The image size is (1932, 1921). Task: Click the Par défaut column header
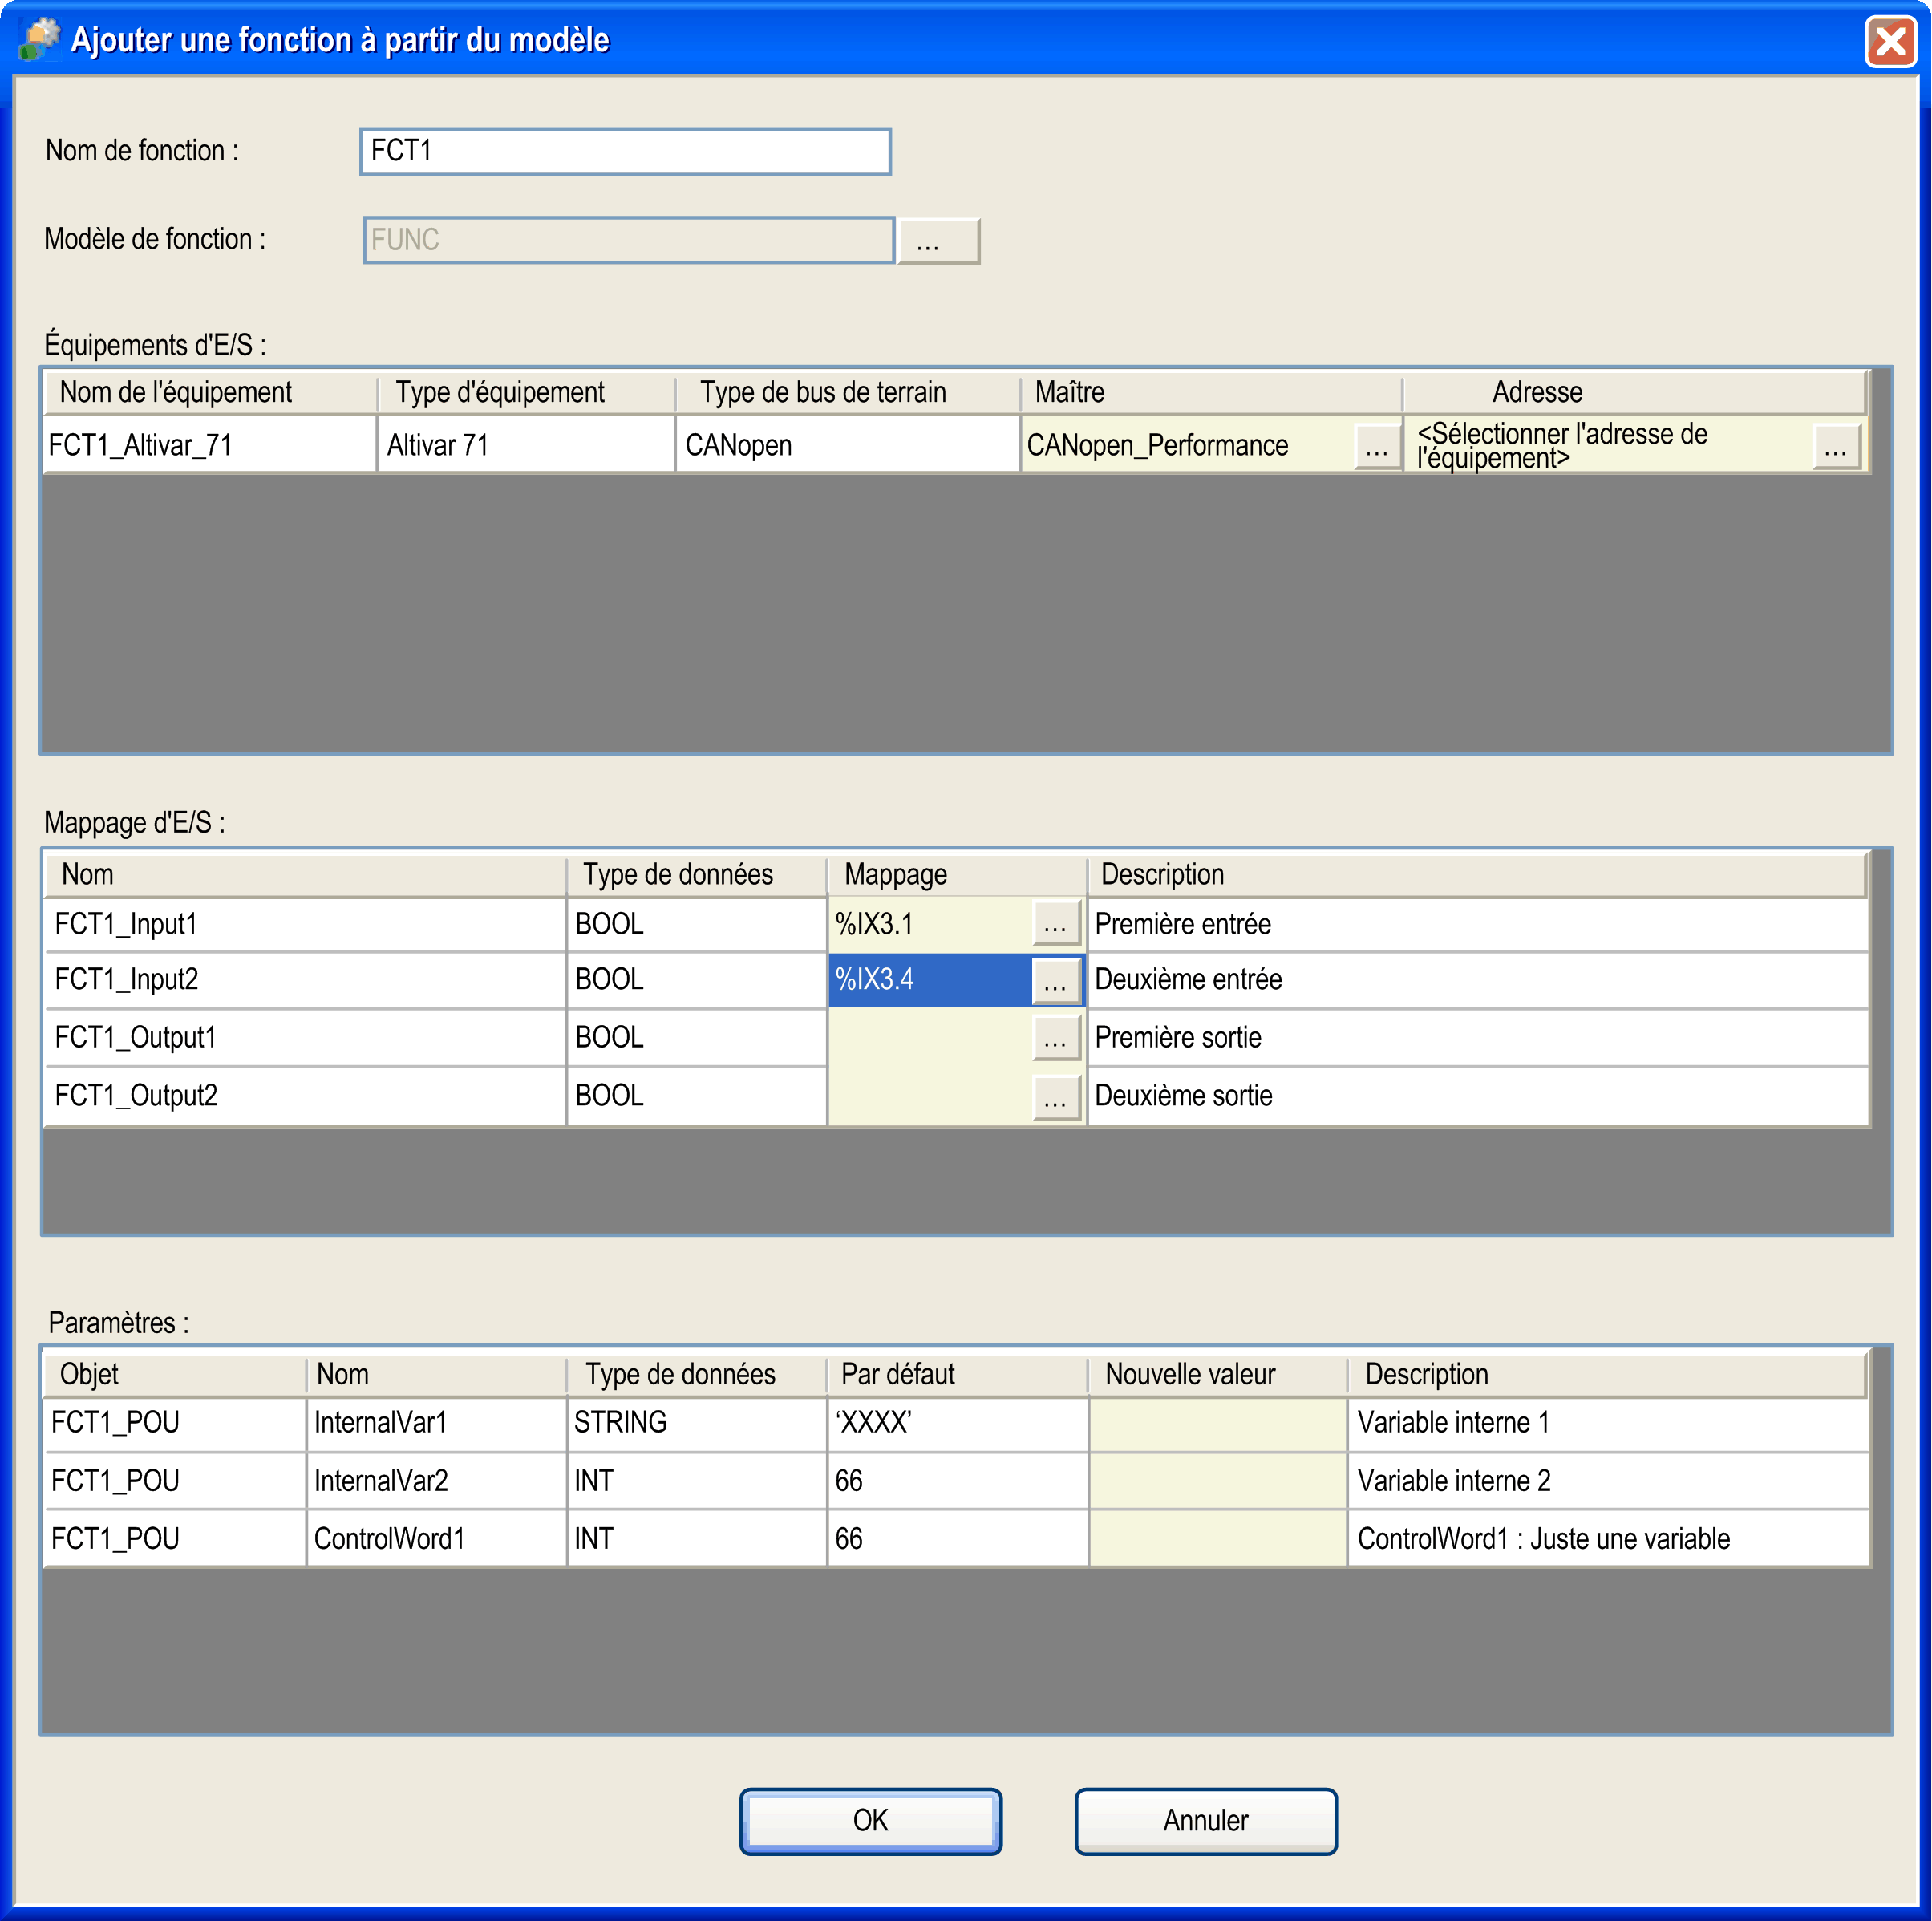pyautogui.click(x=957, y=1375)
